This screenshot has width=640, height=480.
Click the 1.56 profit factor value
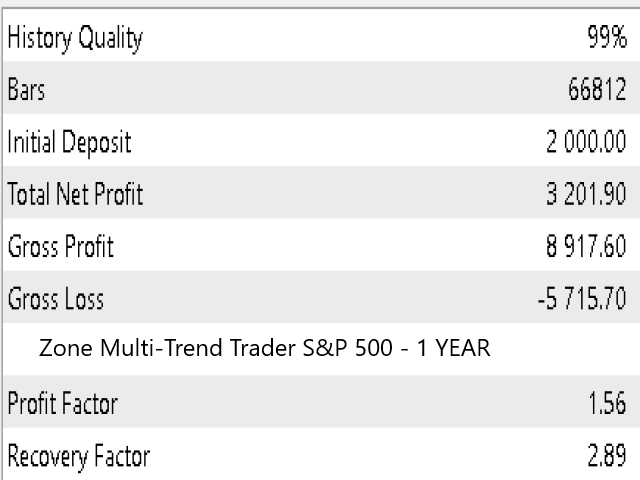click(607, 403)
